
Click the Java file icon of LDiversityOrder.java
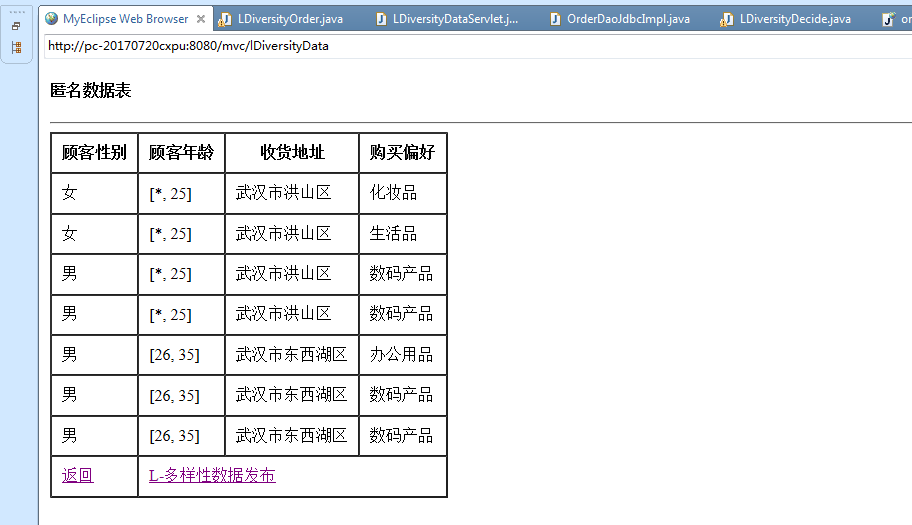[225, 20]
